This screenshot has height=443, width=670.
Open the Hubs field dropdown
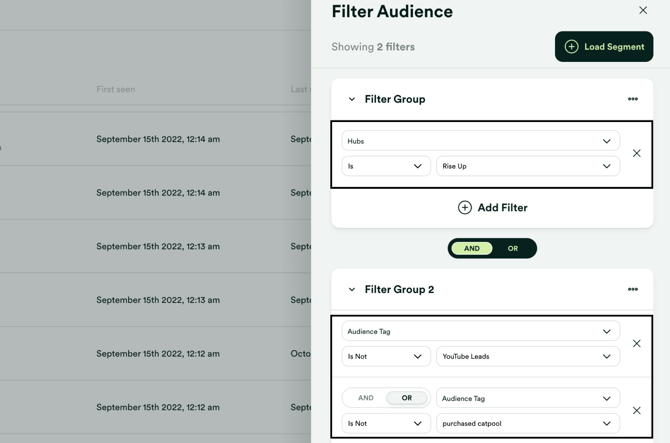click(480, 141)
